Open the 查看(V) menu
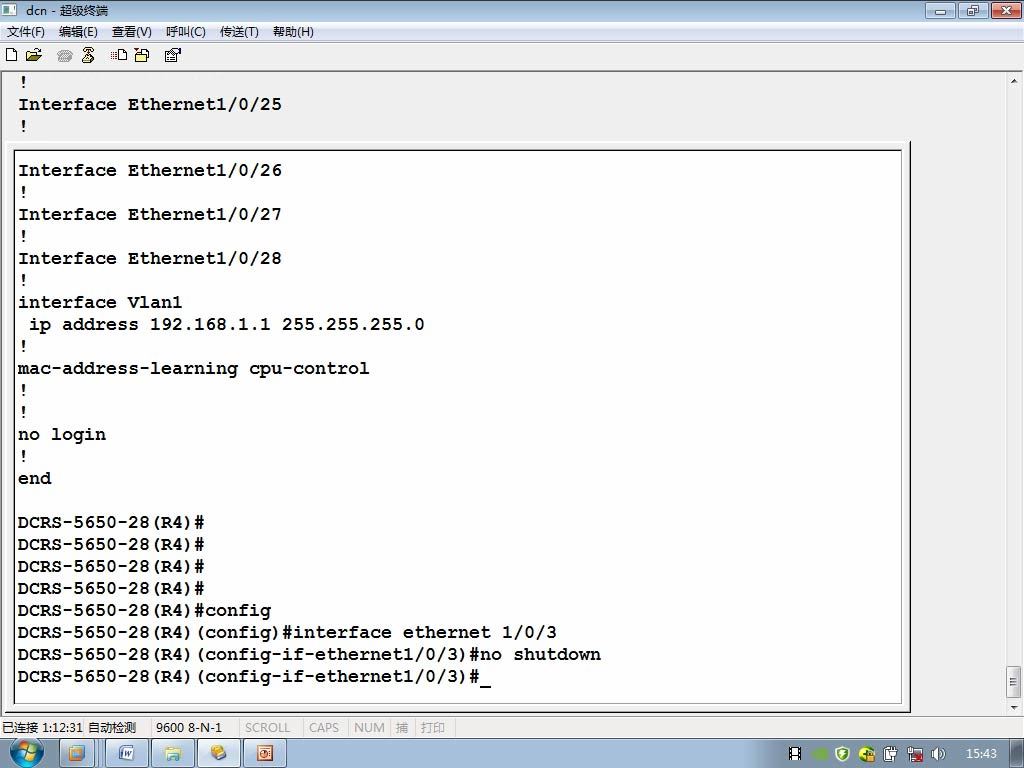This screenshot has width=1024, height=768. (132, 32)
